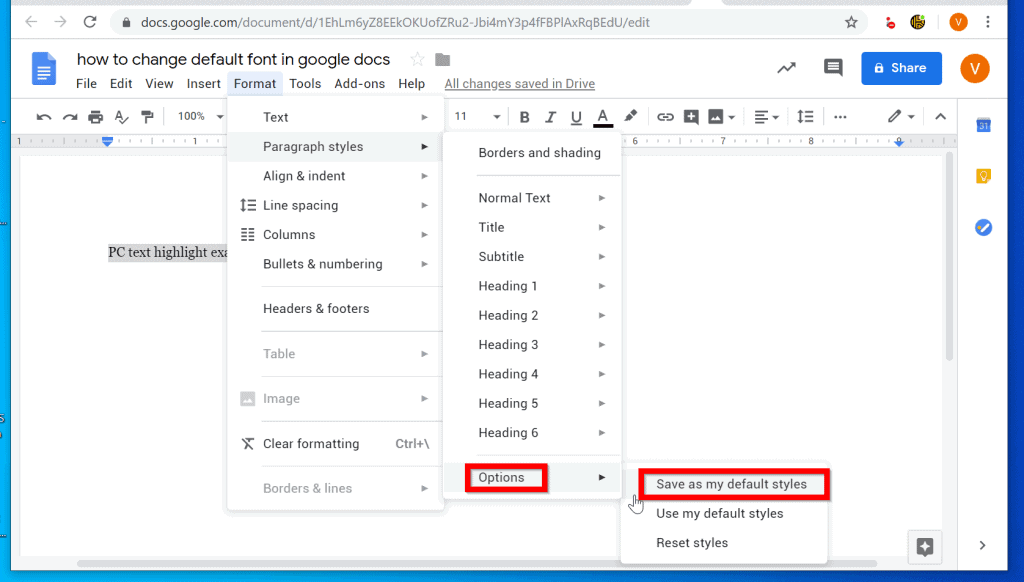Expand the Heading 1 style submenu
Image resolution: width=1024 pixels, height=582 pixels.
(x=532, y=286)
